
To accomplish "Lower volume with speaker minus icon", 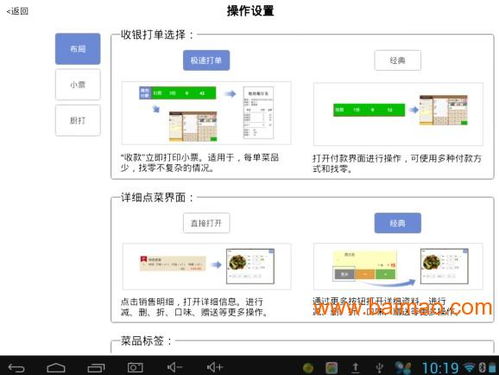I will (x=175, y=367).
